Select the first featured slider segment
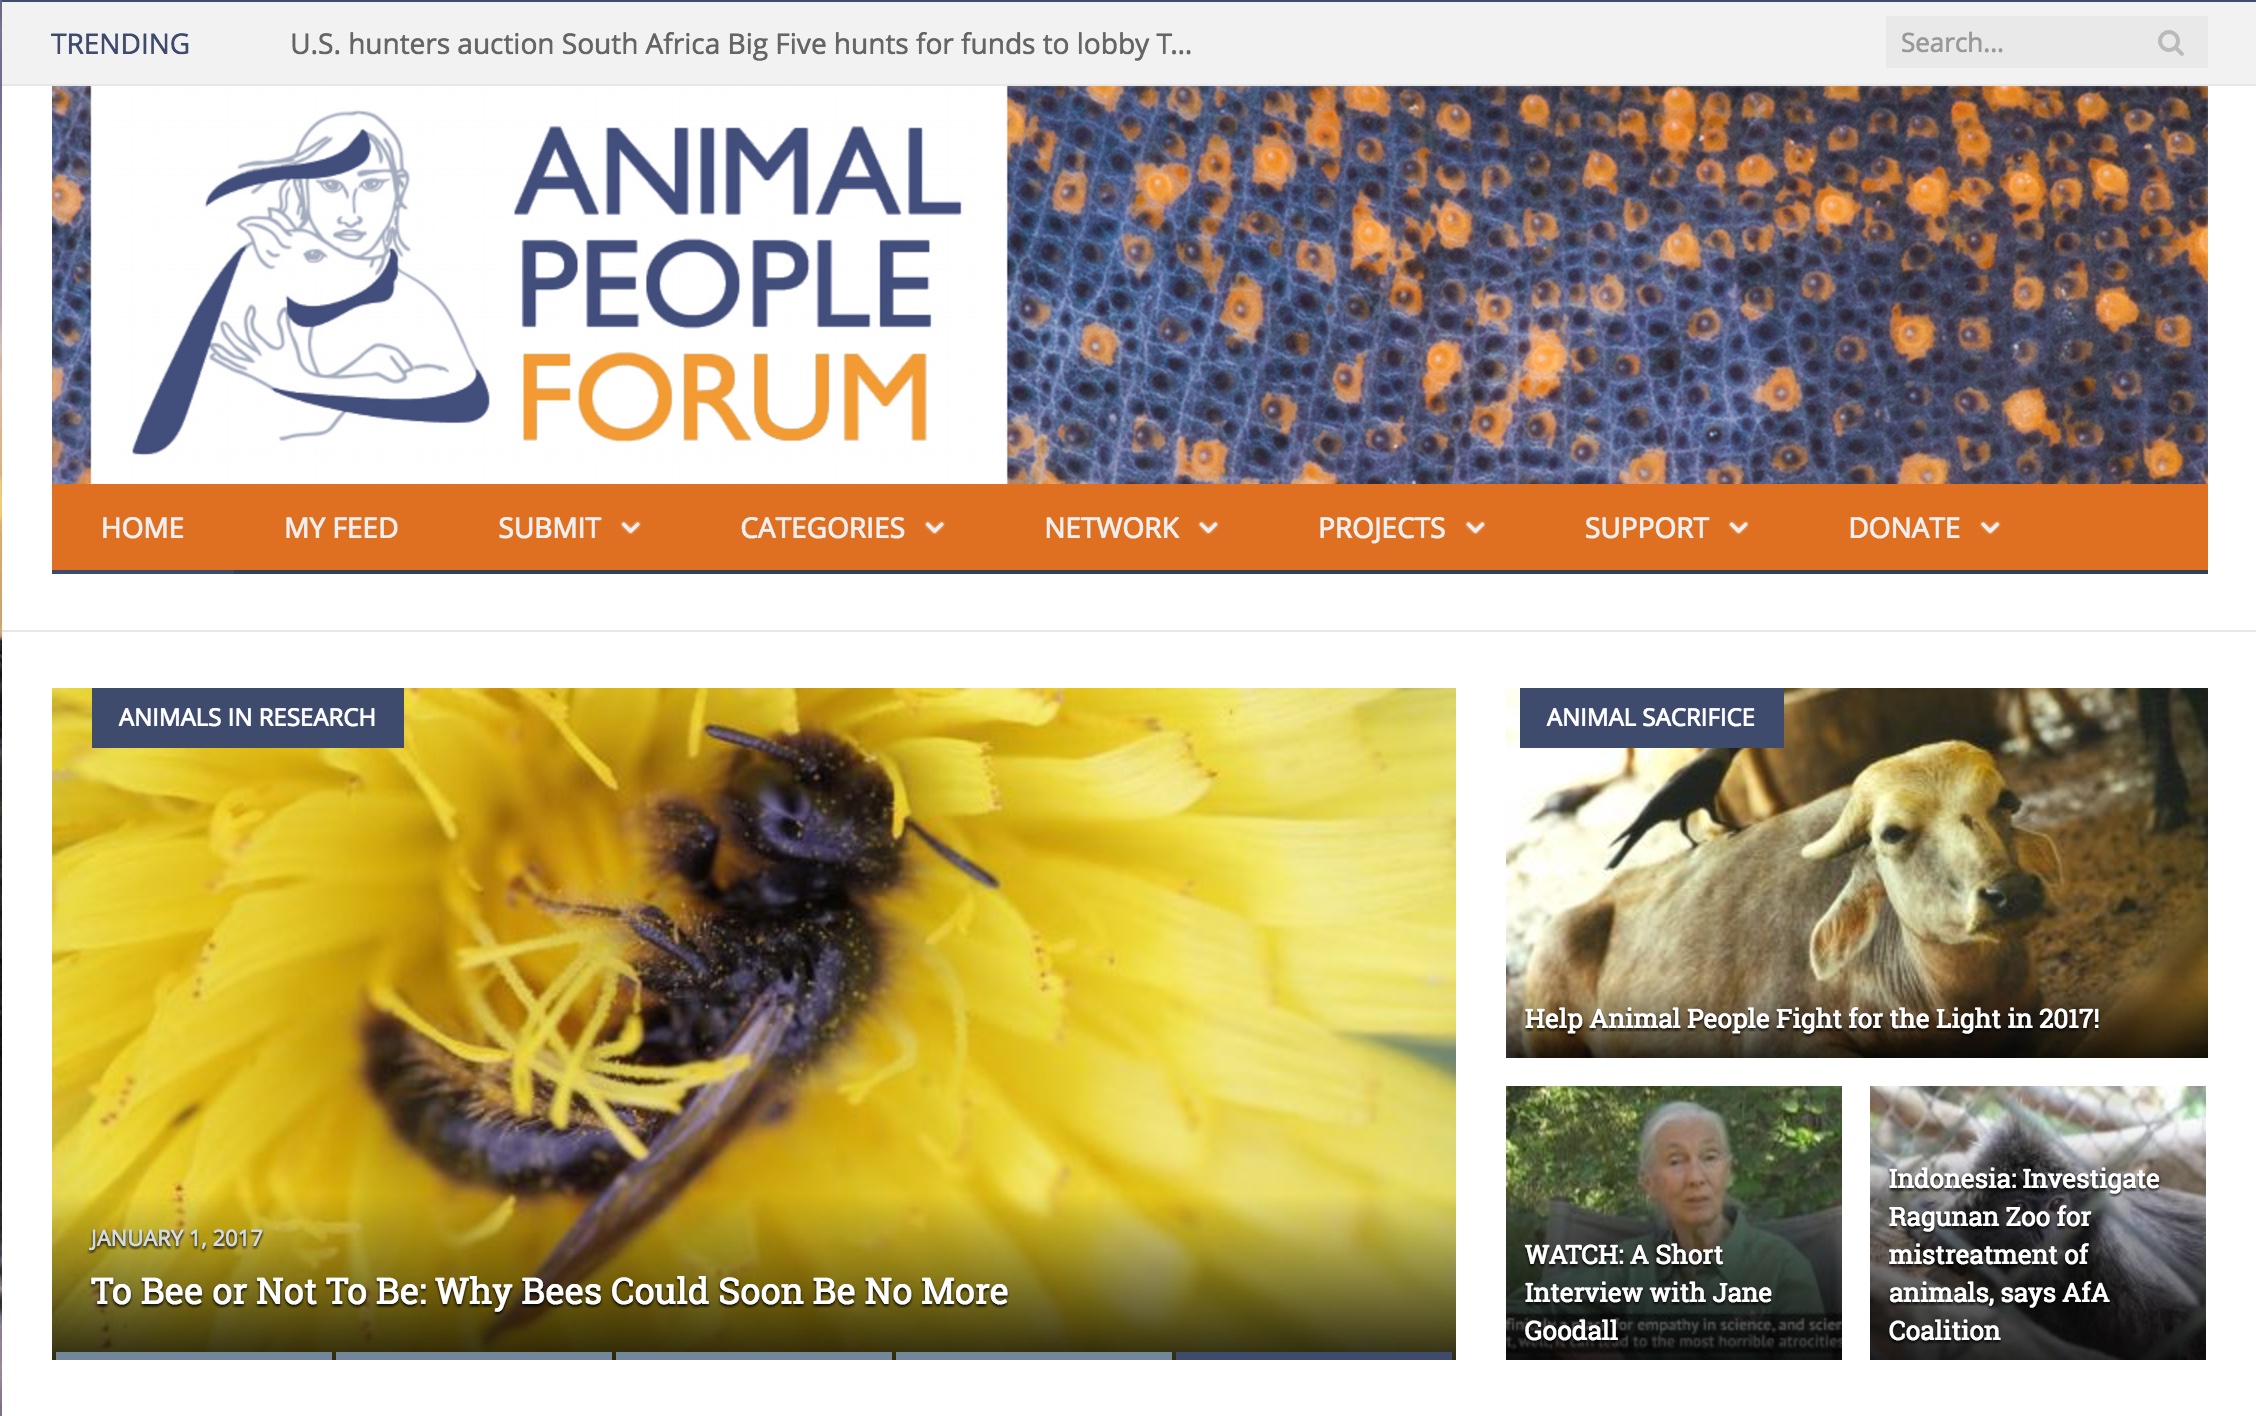 coord(194,1355)
